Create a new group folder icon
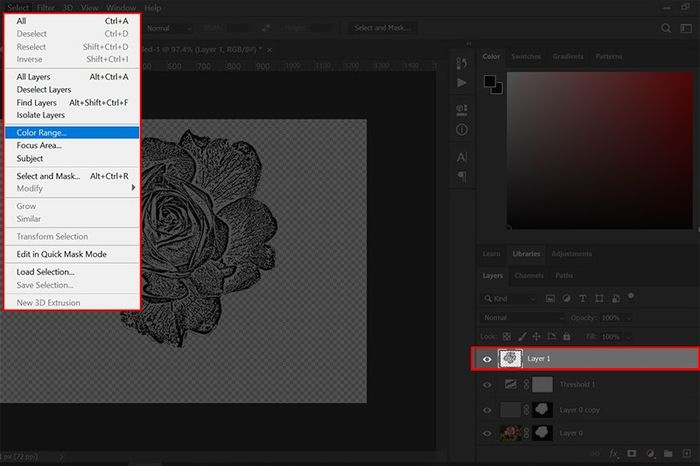The image size is (700, 466). tap(668, 454)
